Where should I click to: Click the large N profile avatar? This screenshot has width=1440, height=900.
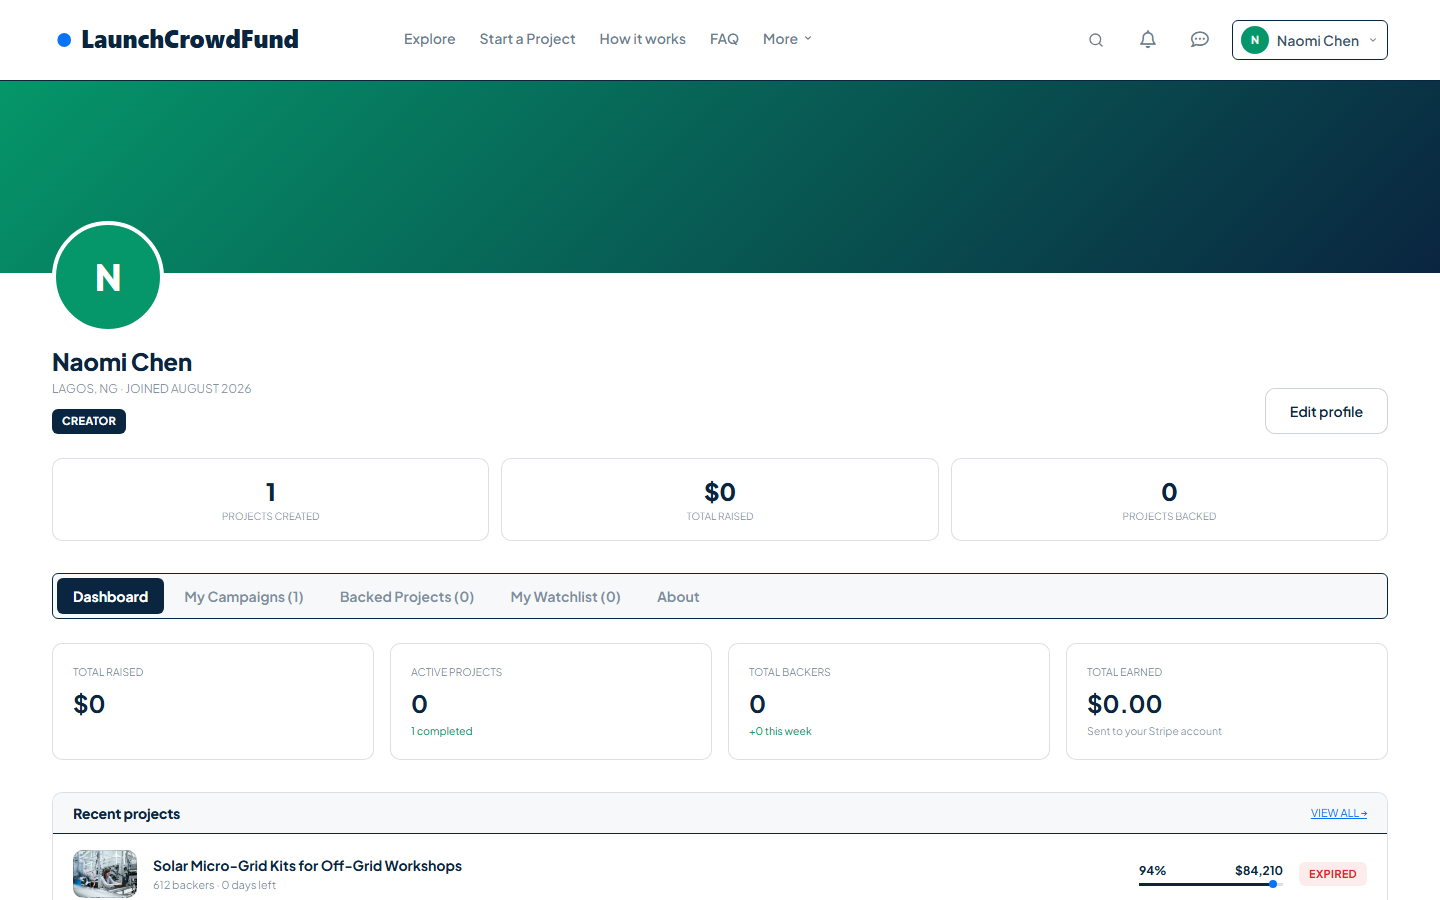click(x=108, y=277)
